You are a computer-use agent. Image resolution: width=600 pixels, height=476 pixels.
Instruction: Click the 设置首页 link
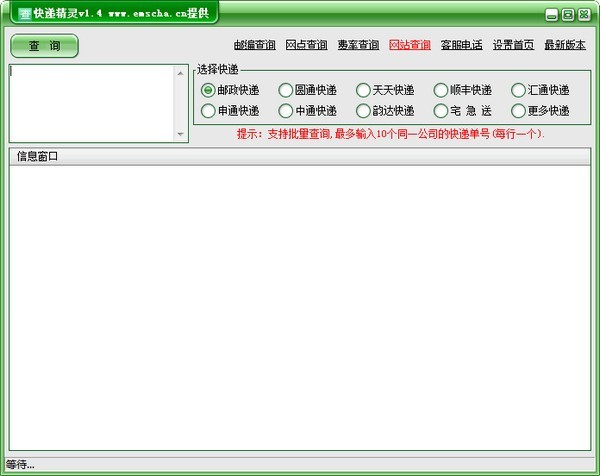point(514,45)
